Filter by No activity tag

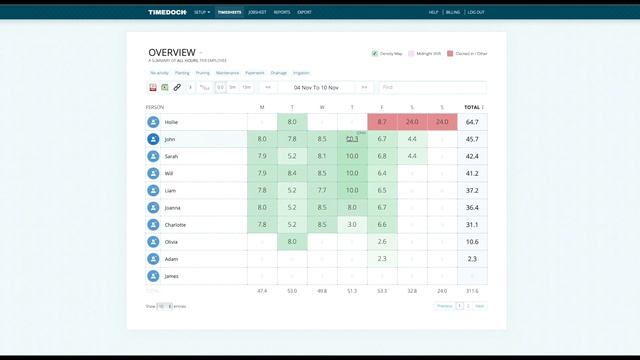coord(159,73)
